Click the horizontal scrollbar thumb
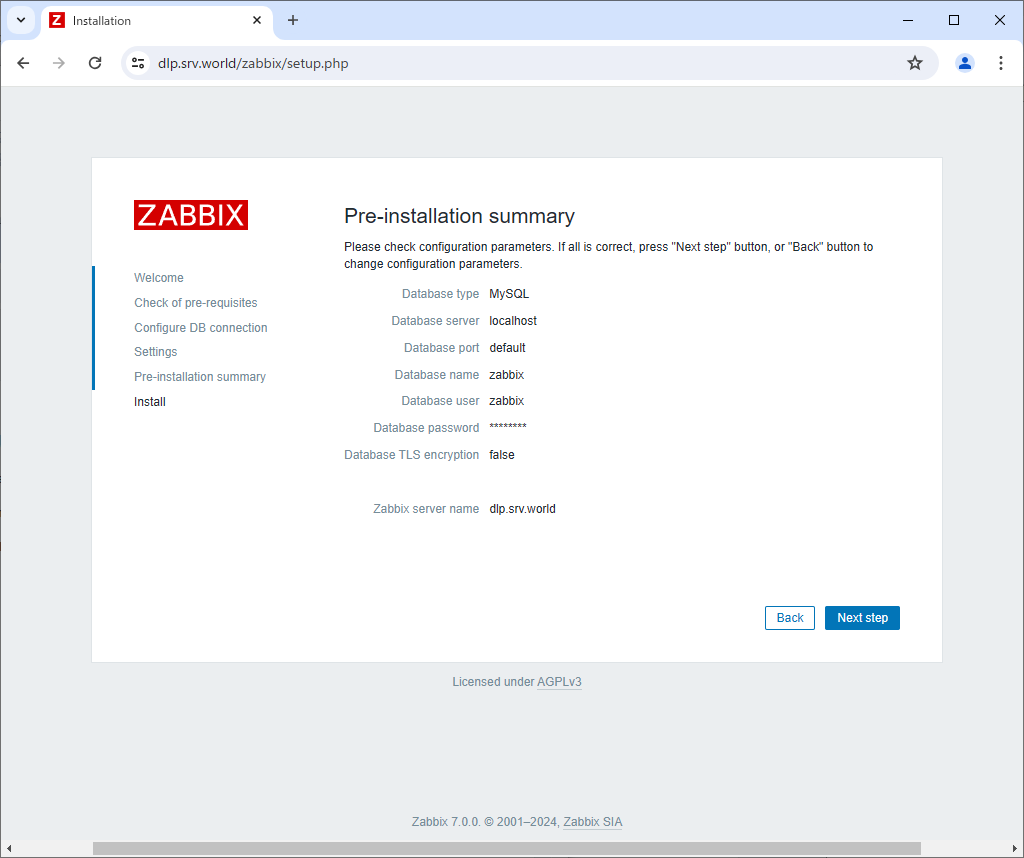 click(507, 848)
